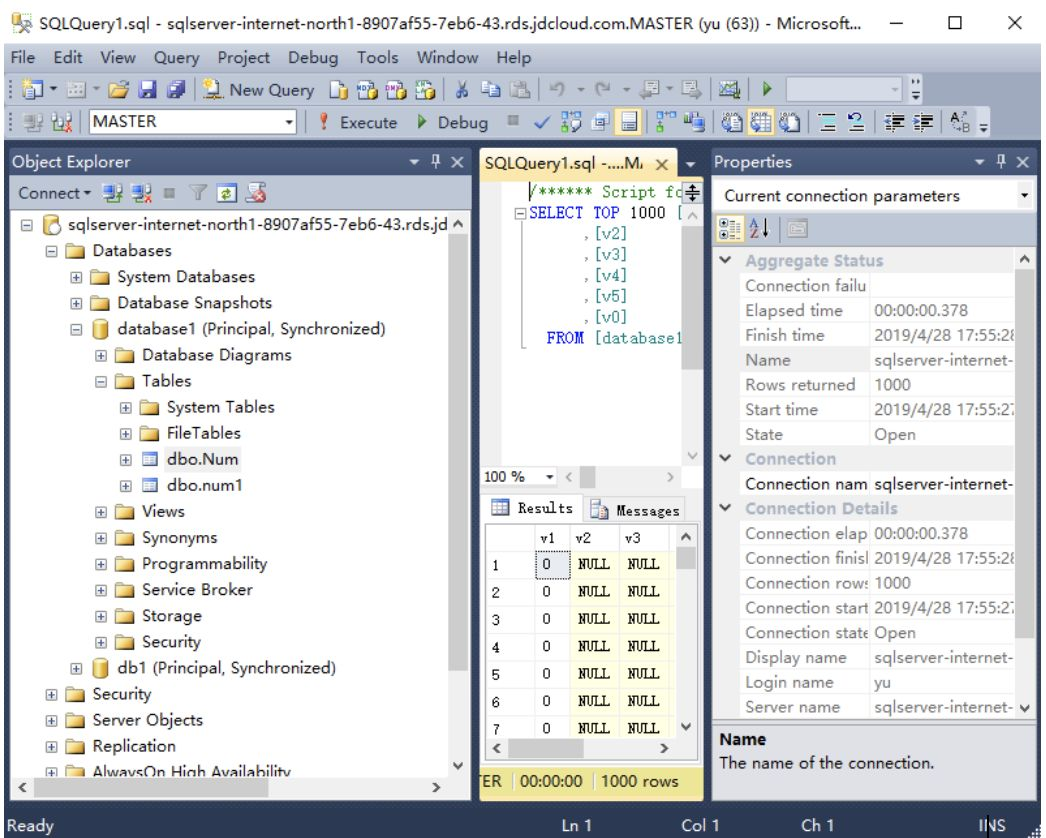Viewport: 1046px width, 838px height.
Task: Save the query with the floppy disk icon
Action: click(147, 89)
